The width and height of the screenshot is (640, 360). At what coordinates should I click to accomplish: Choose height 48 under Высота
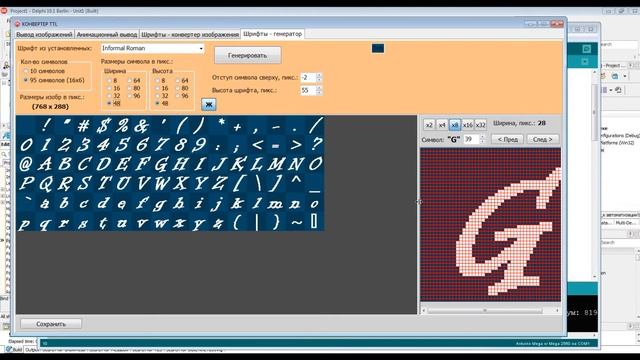pos(162,104)
